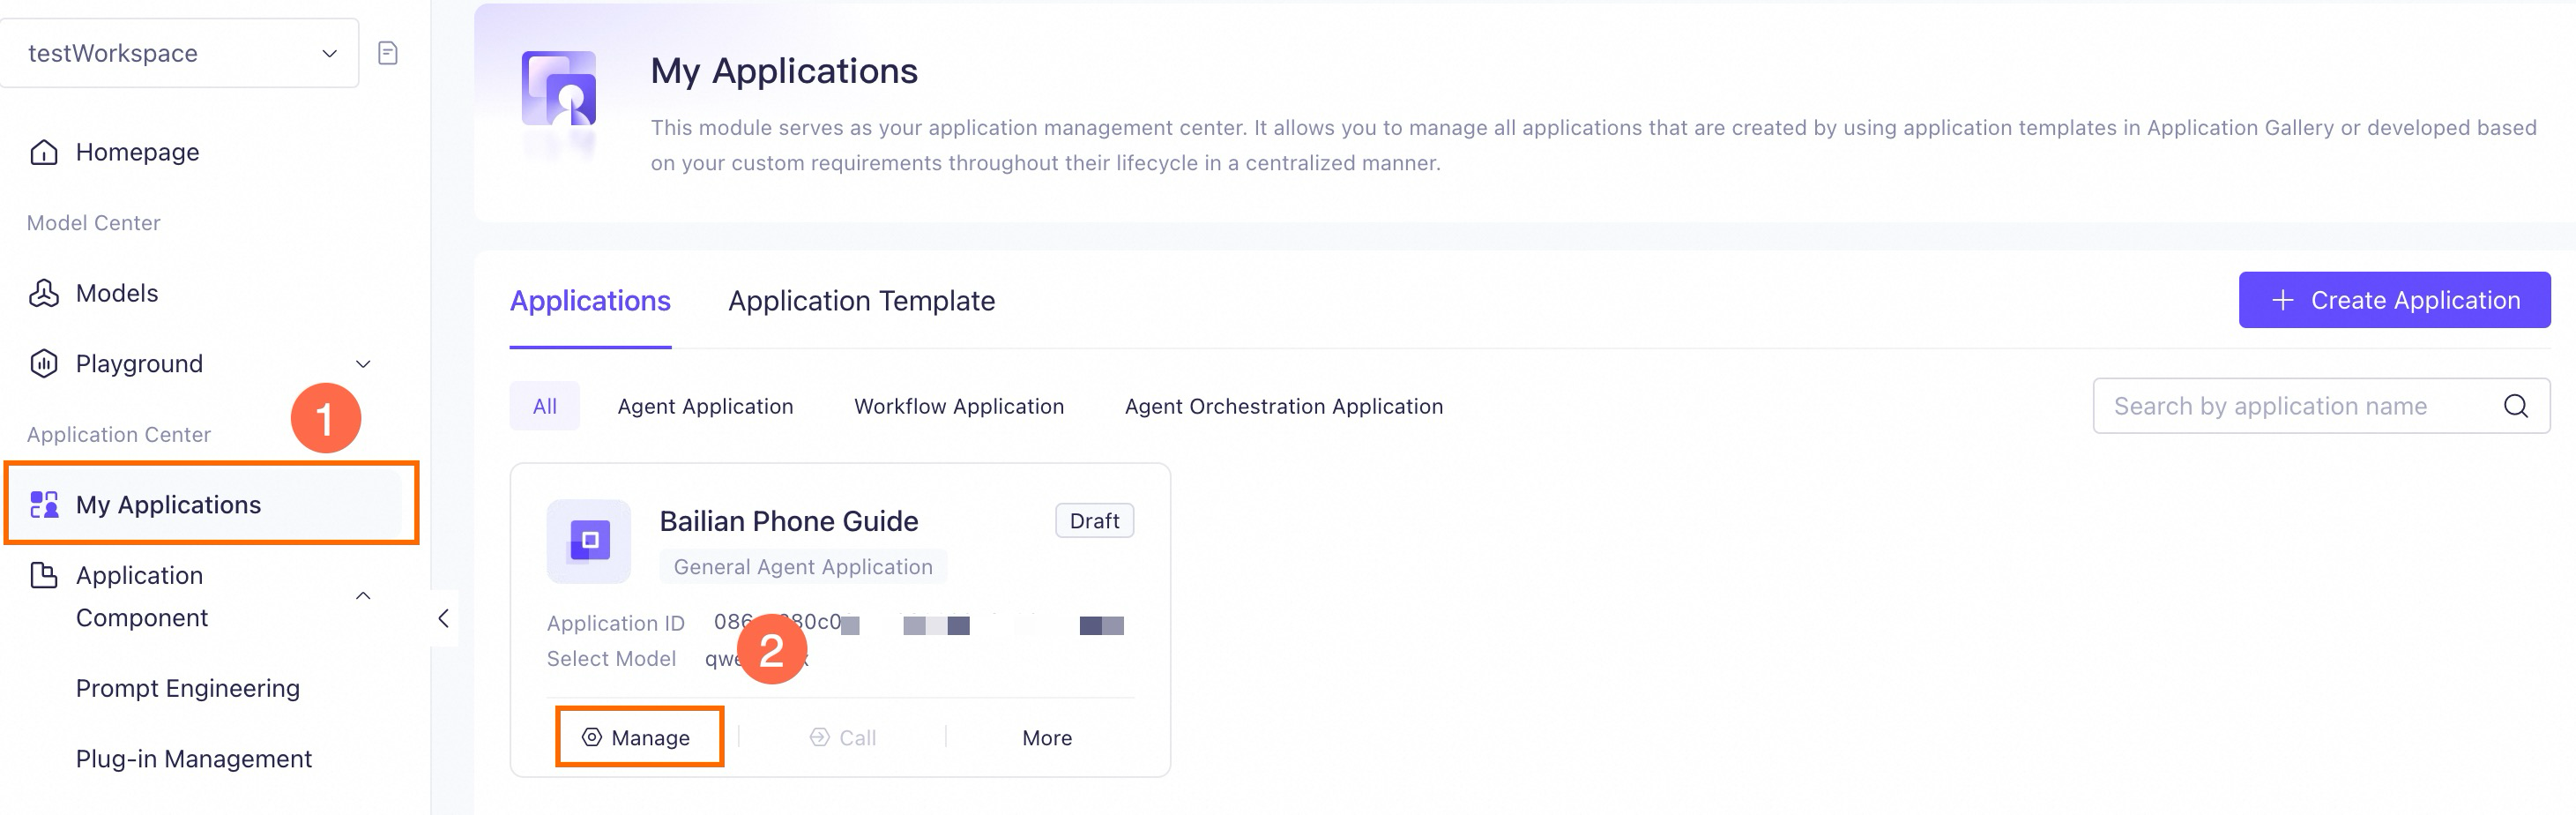Screen dimensions: 2576x815
Task: Switch to the Application Template tab
Action: 861,301
